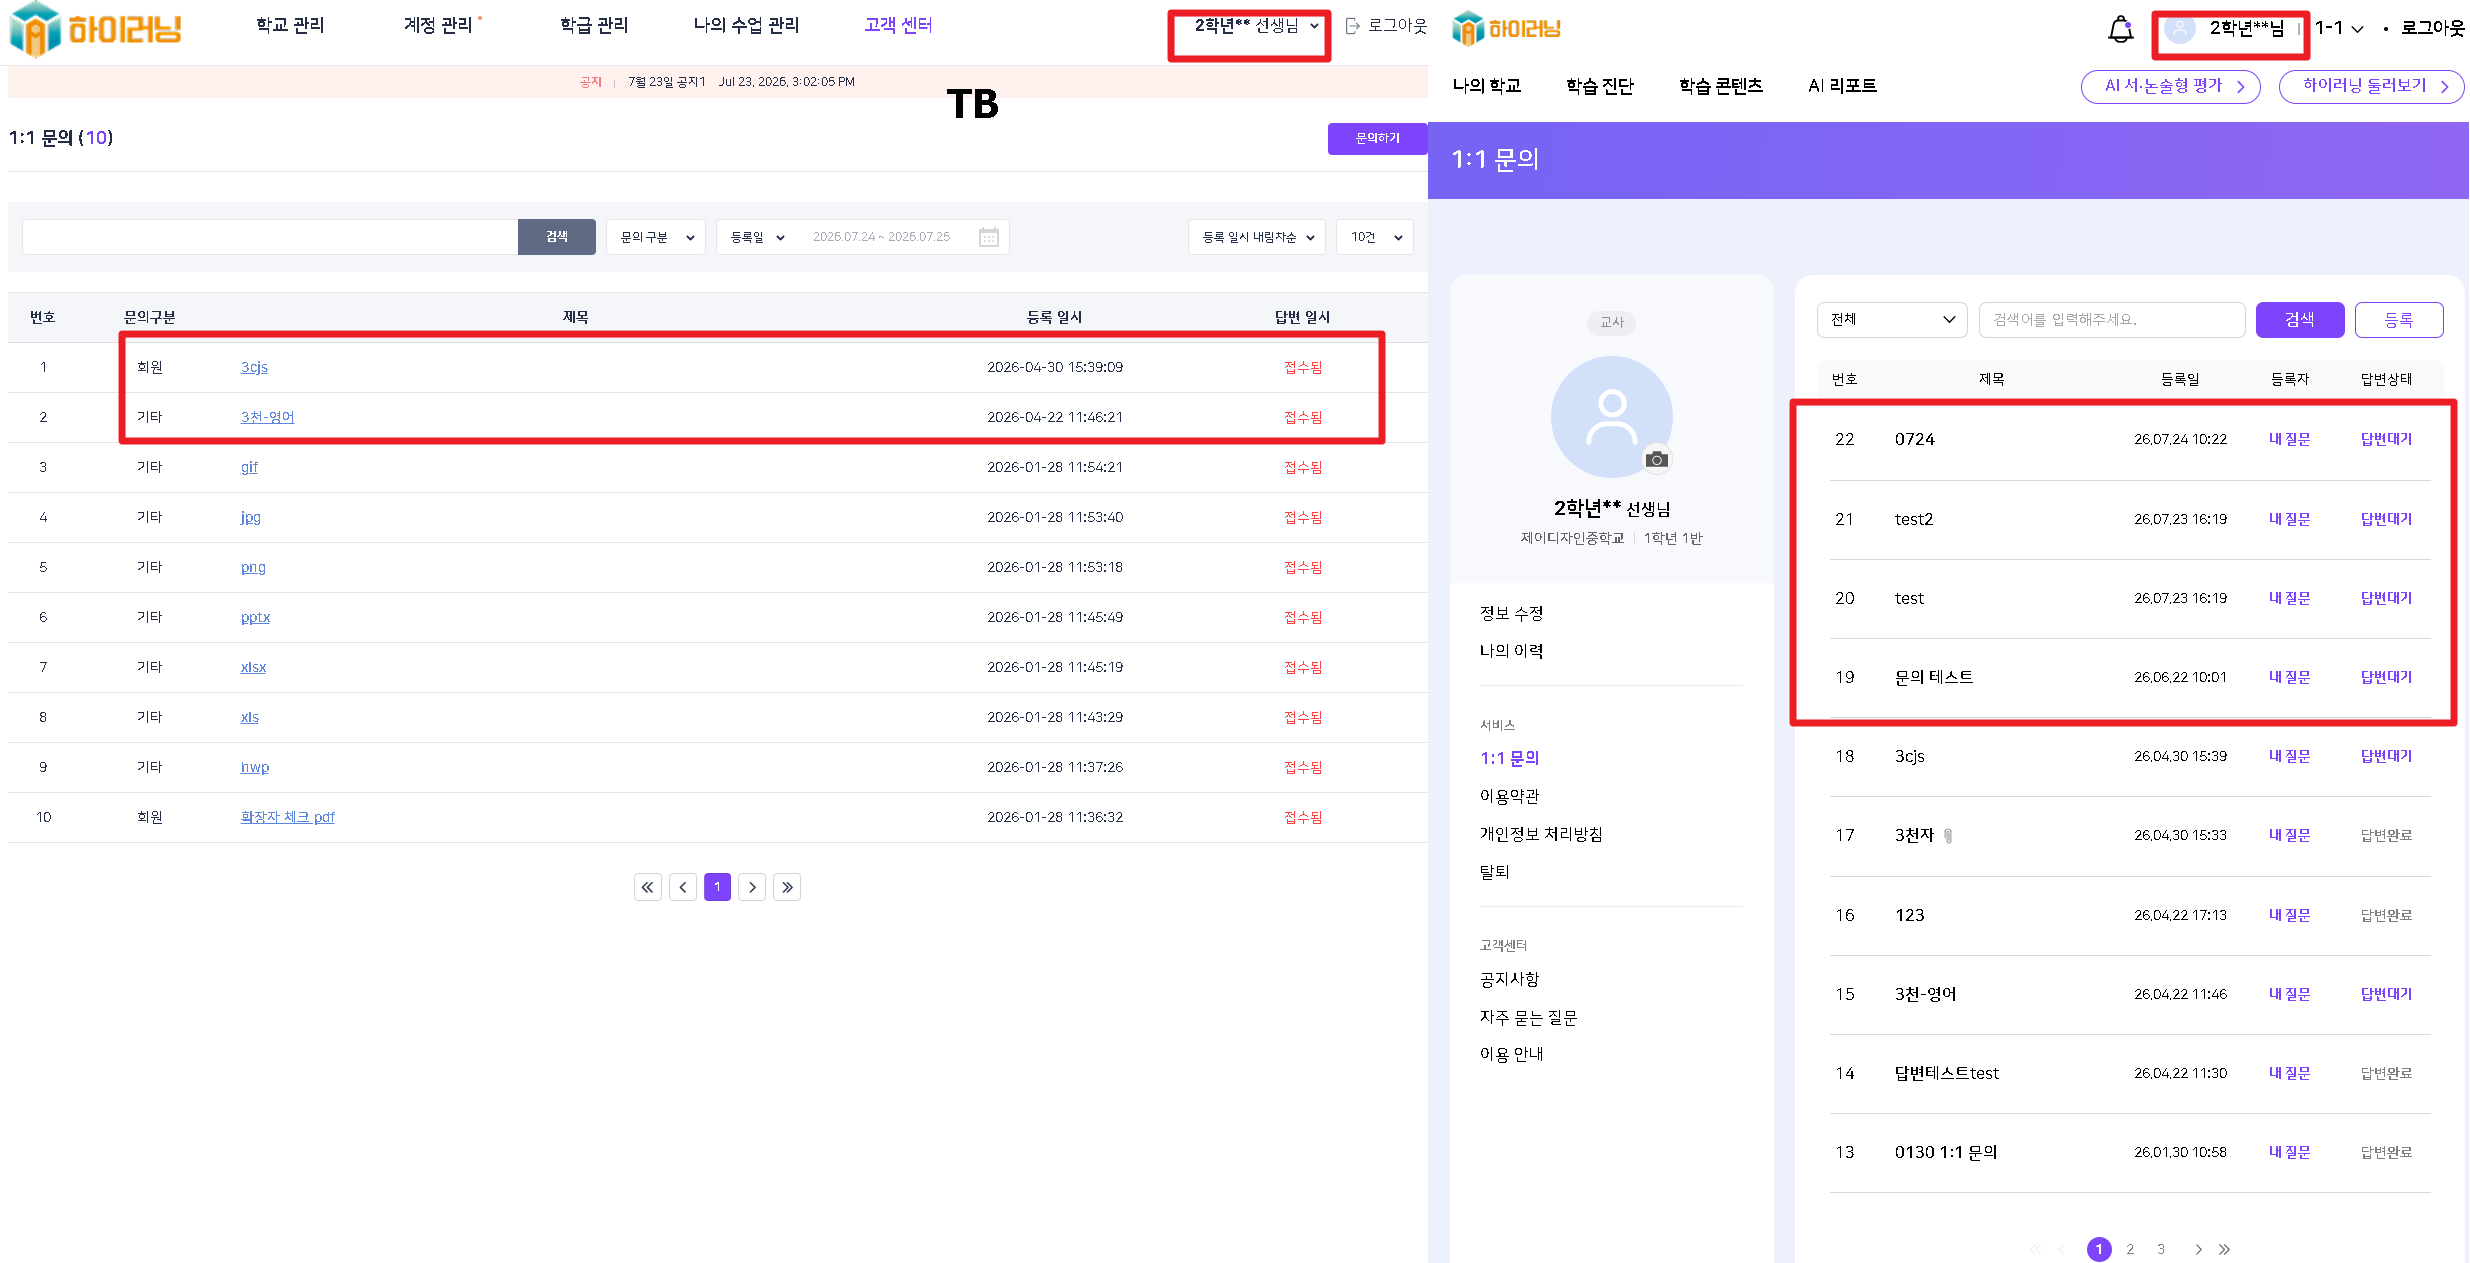Screen dimensions: 2470x1263
Task: Select the AI 리포트 tab
Action: [x=1842, y=86]
